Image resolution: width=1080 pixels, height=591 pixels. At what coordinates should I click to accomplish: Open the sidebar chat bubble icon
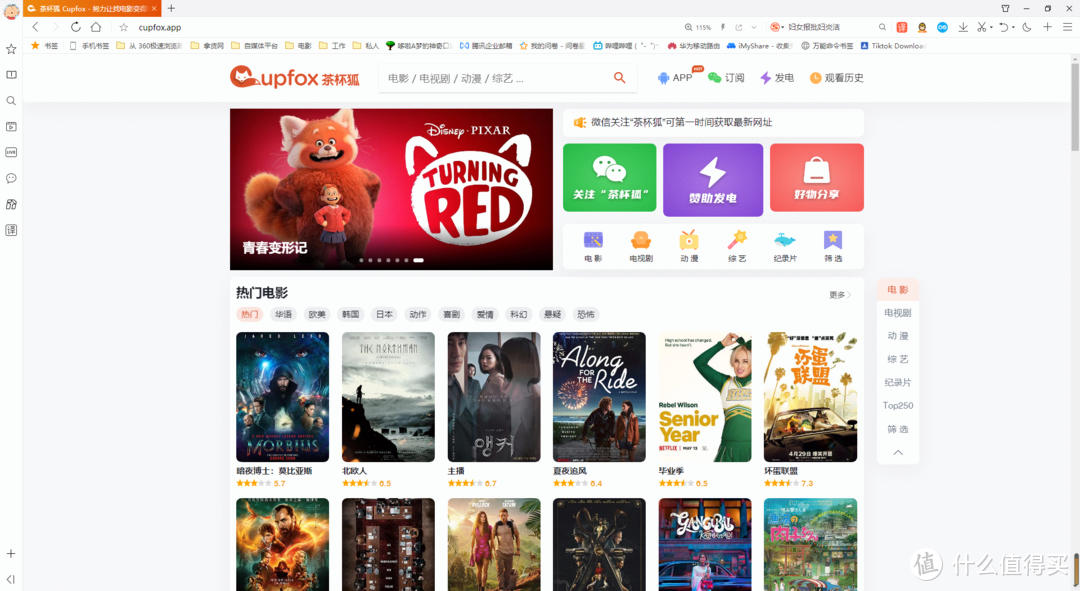point(11,178)
